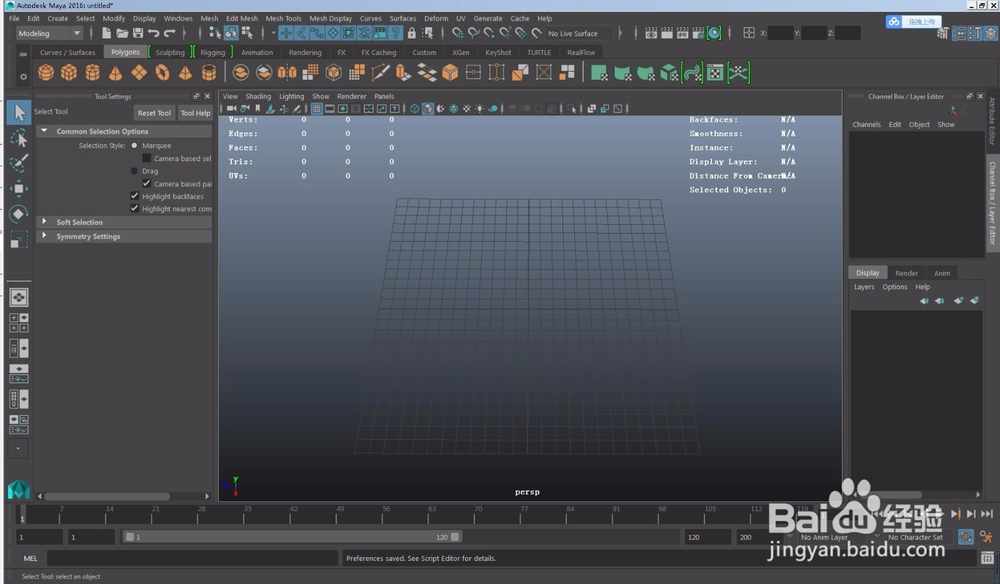Click the New Scene icon
The image size is (1000, 584).
[x=107, y=33]
